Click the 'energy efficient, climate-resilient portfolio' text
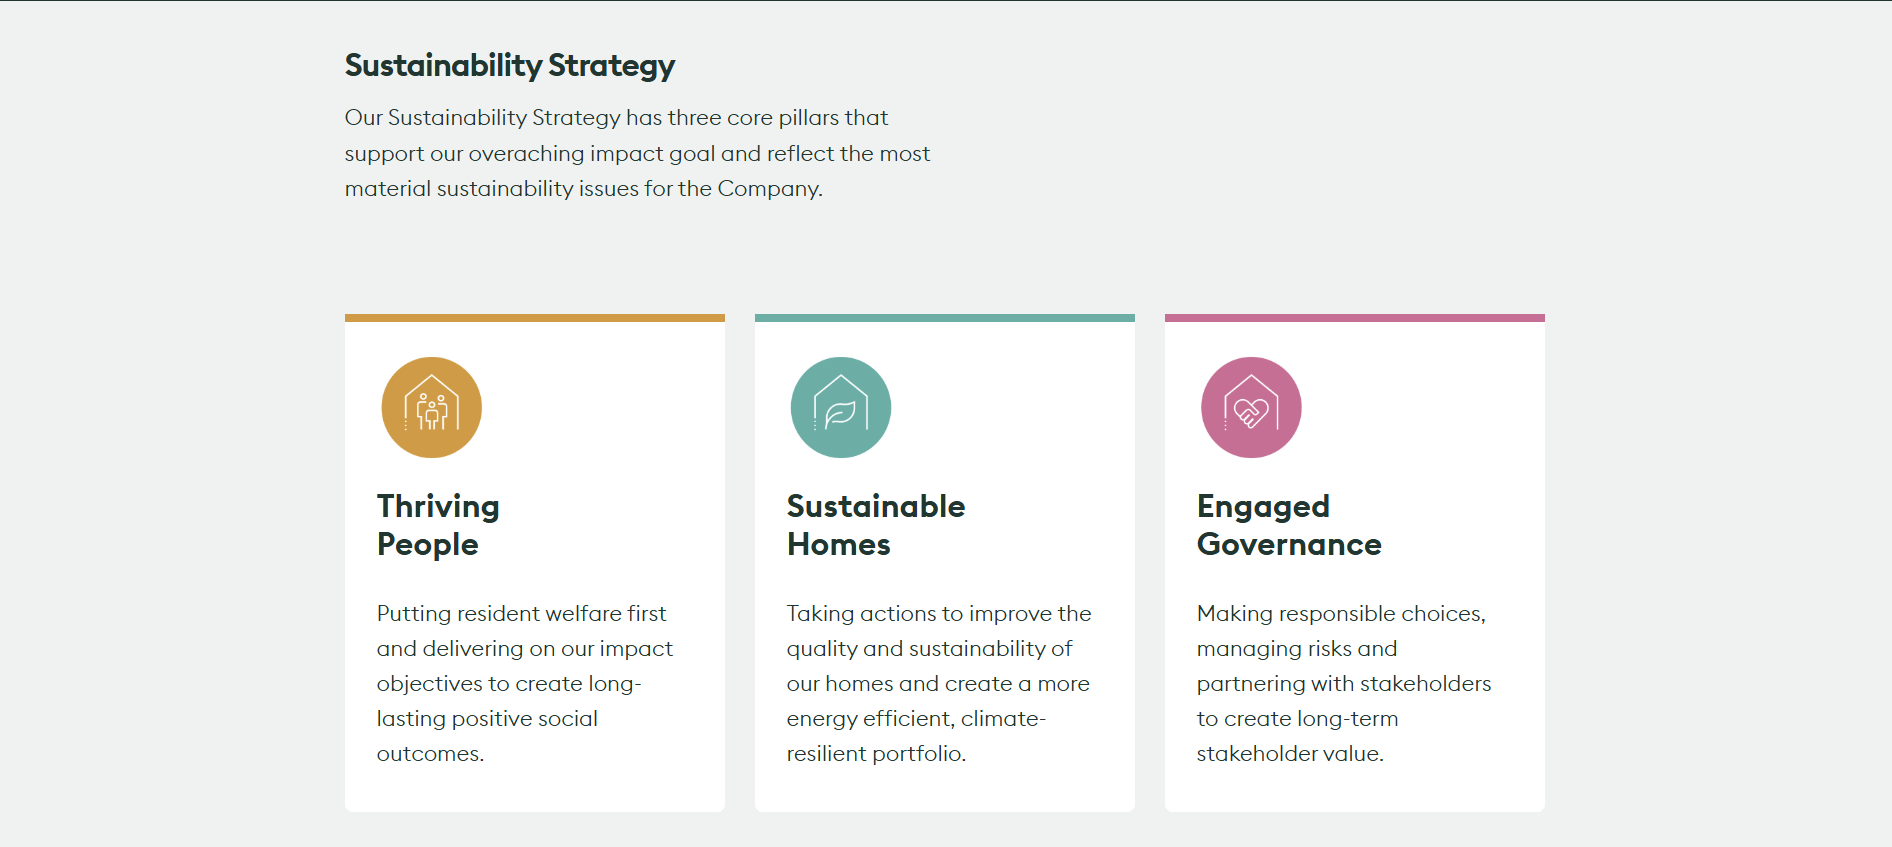1892x847 pixels. pos(916,736)
